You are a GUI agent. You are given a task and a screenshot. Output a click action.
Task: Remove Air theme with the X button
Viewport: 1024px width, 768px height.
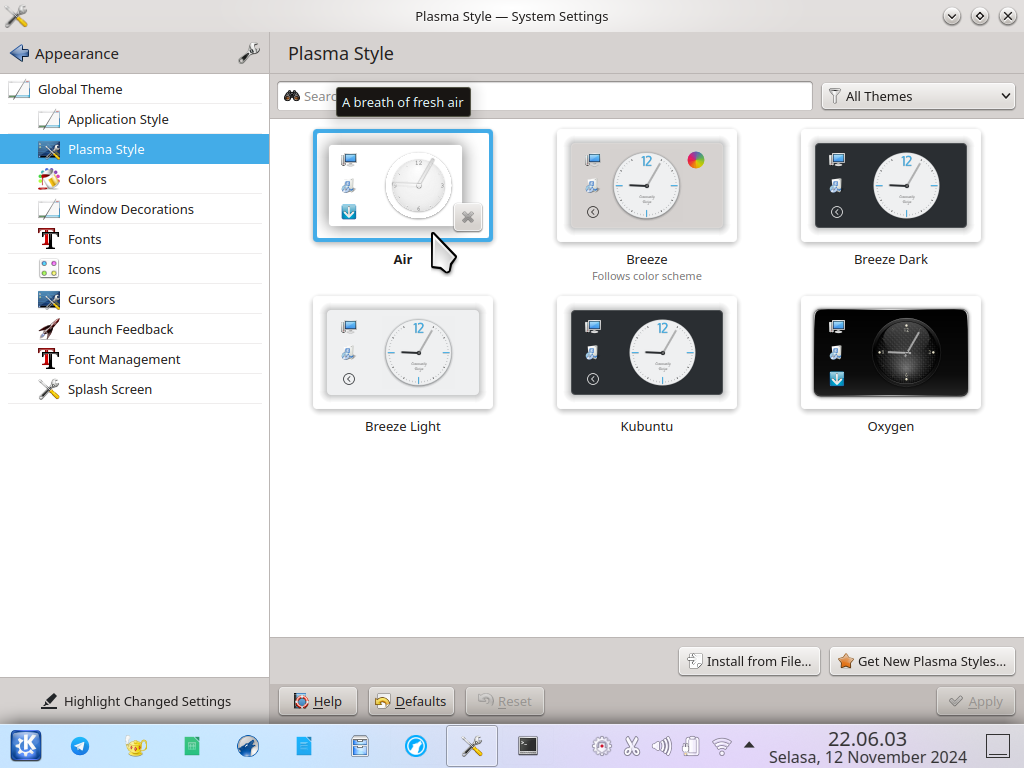468,217
